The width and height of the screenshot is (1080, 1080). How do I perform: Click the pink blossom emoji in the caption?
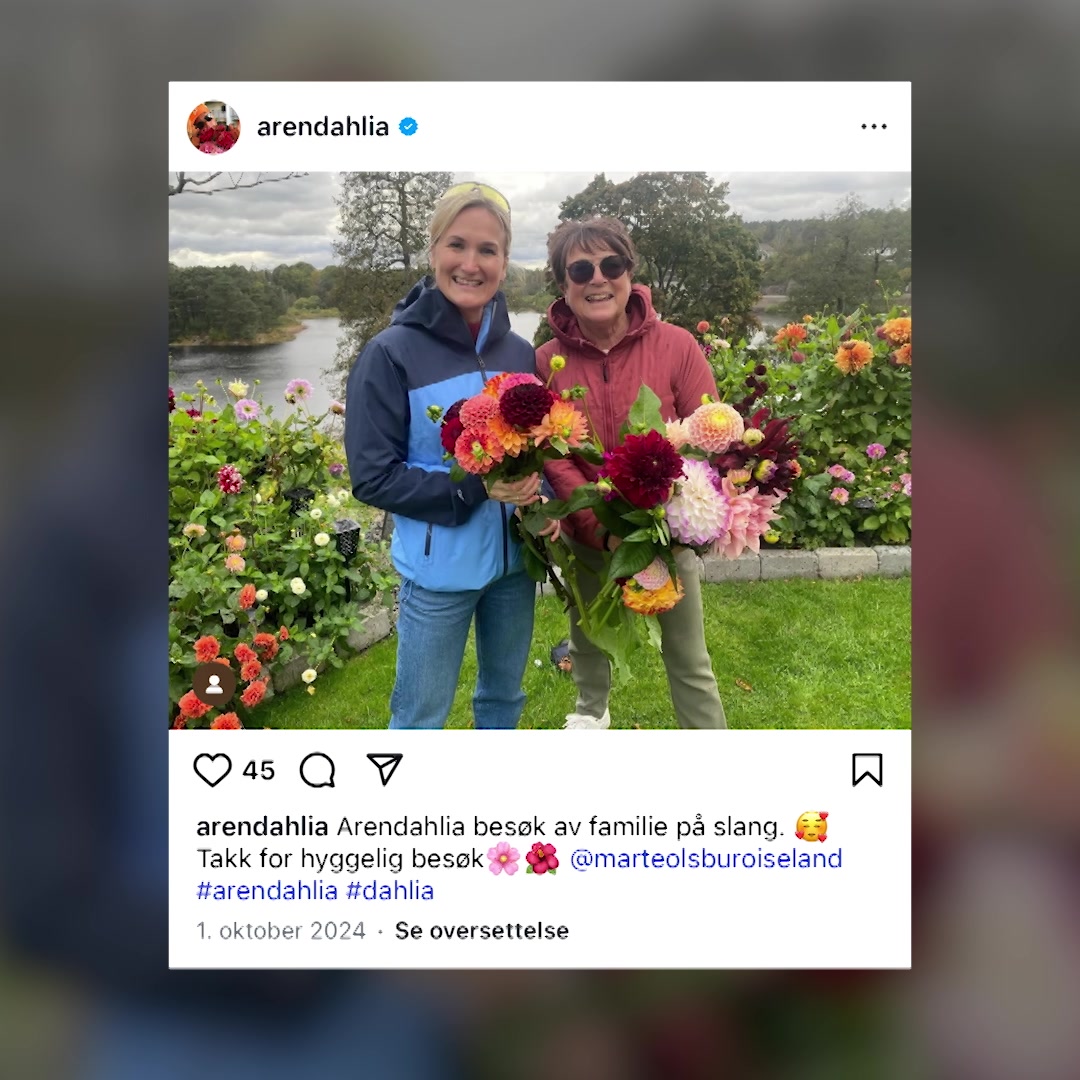coord(503,858)
